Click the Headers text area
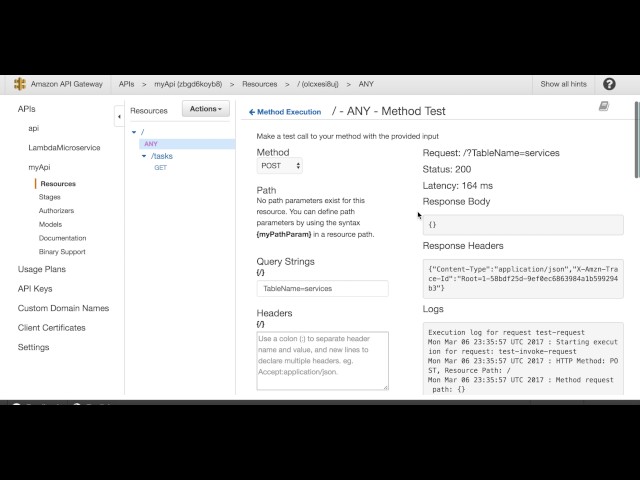Image resolution: width=640 pixels, height=480 pixels. [322, 361]
